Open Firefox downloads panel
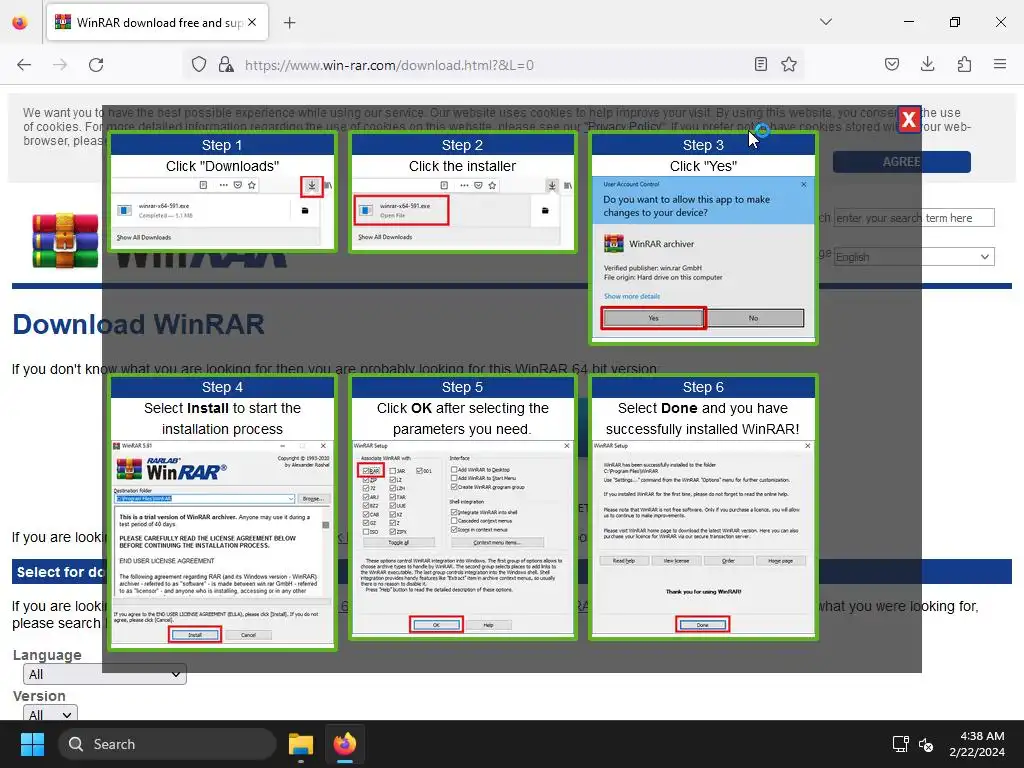Screen dimensions: 1024x768 [x=927, y=64]
